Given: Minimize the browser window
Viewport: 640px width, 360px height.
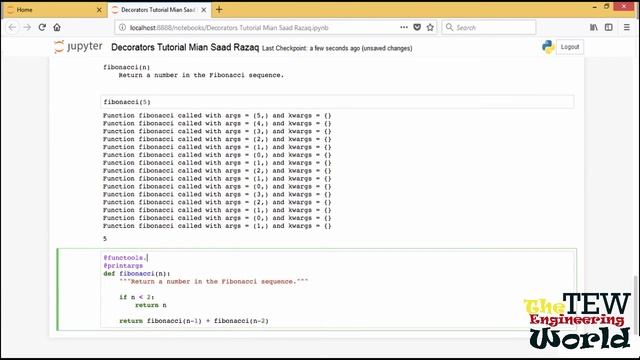Looking at the screenshot, I should pyautogui.click(x=594, y=7).
